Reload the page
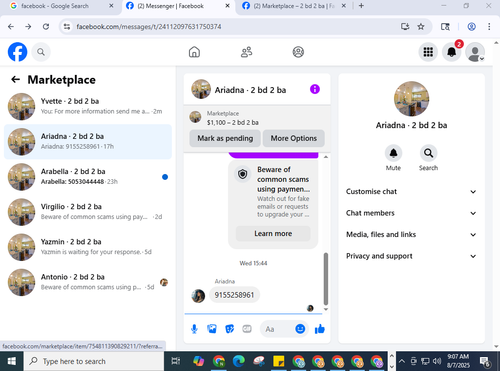The width and height of the screenshot is (500, 371). (46, 27)
